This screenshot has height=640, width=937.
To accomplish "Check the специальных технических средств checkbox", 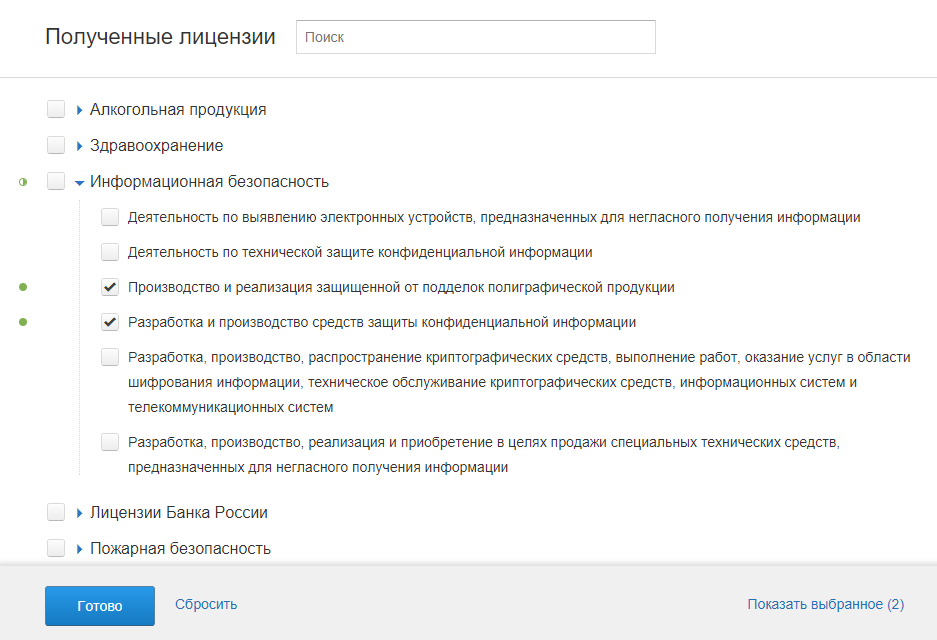I will click(x=110, y=442).
